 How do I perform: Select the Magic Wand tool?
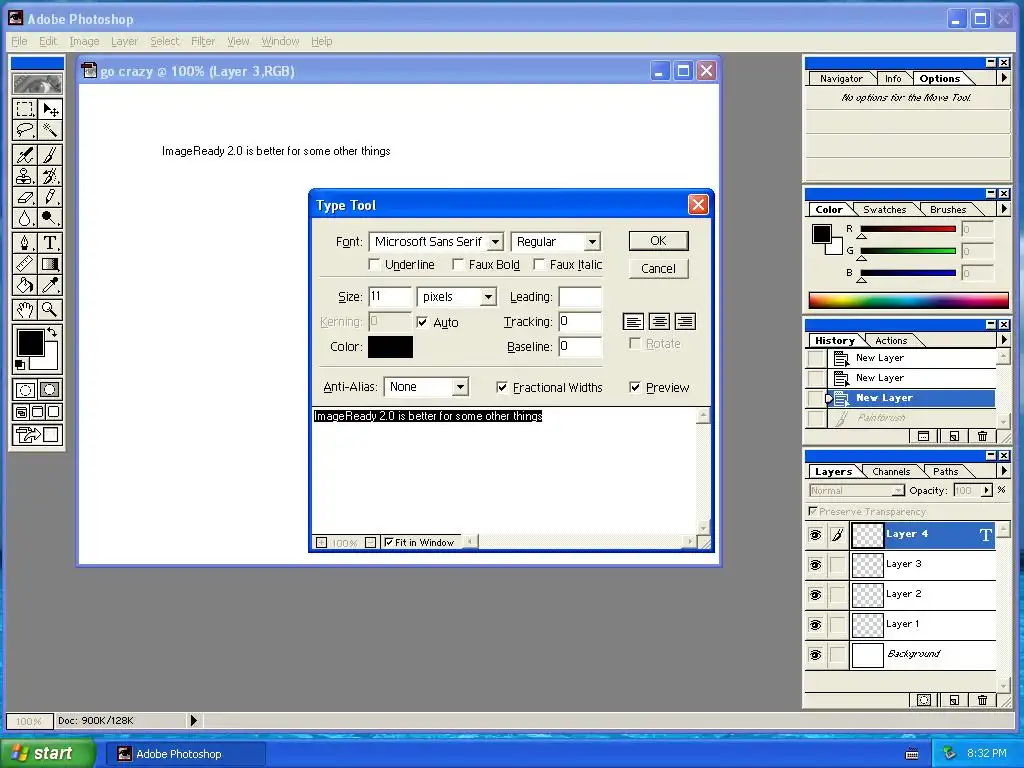pyautogui.click(x=50, y=130)
